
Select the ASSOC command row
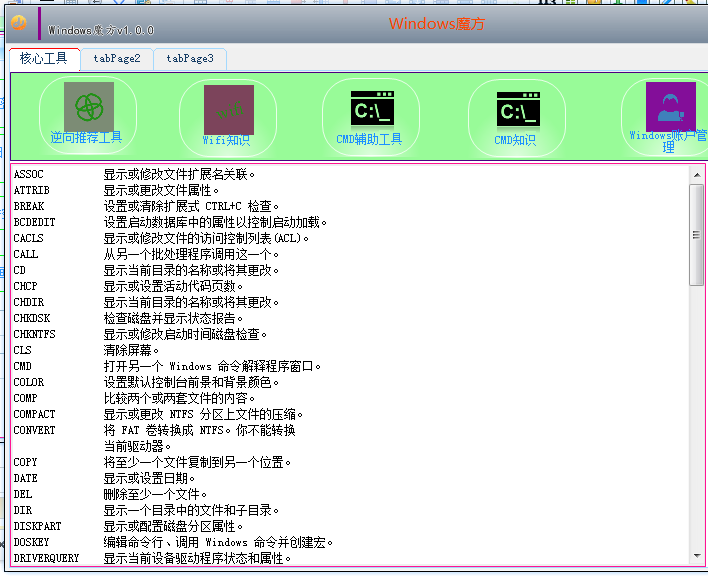(x=134, y=174)
